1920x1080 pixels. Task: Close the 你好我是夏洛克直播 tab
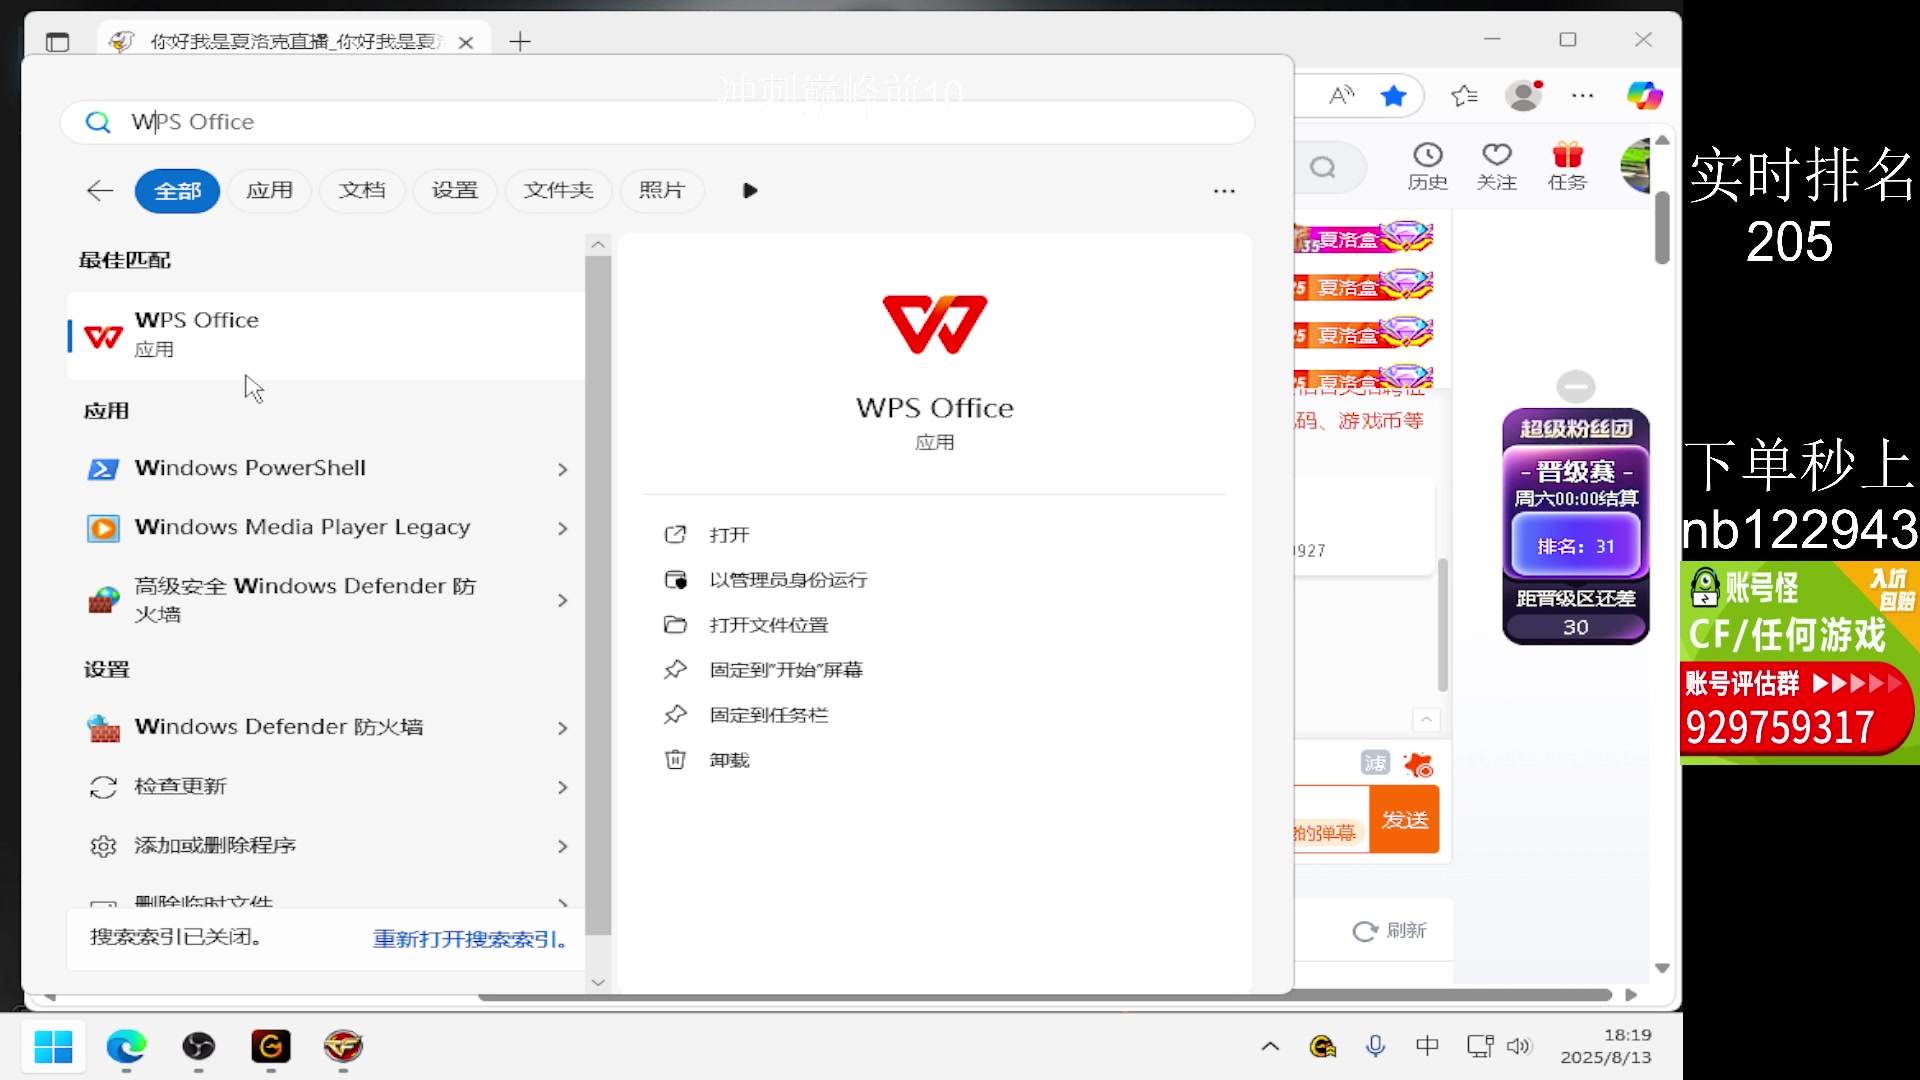click(x=466, y=42)
